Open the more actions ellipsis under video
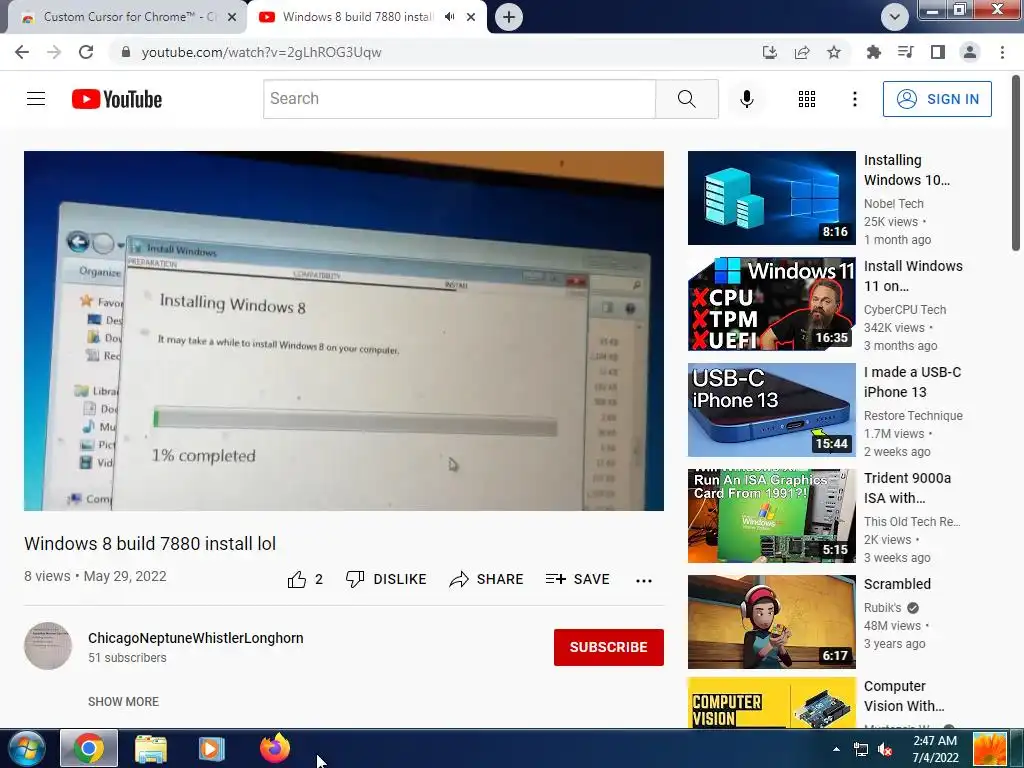 (644, 581)
